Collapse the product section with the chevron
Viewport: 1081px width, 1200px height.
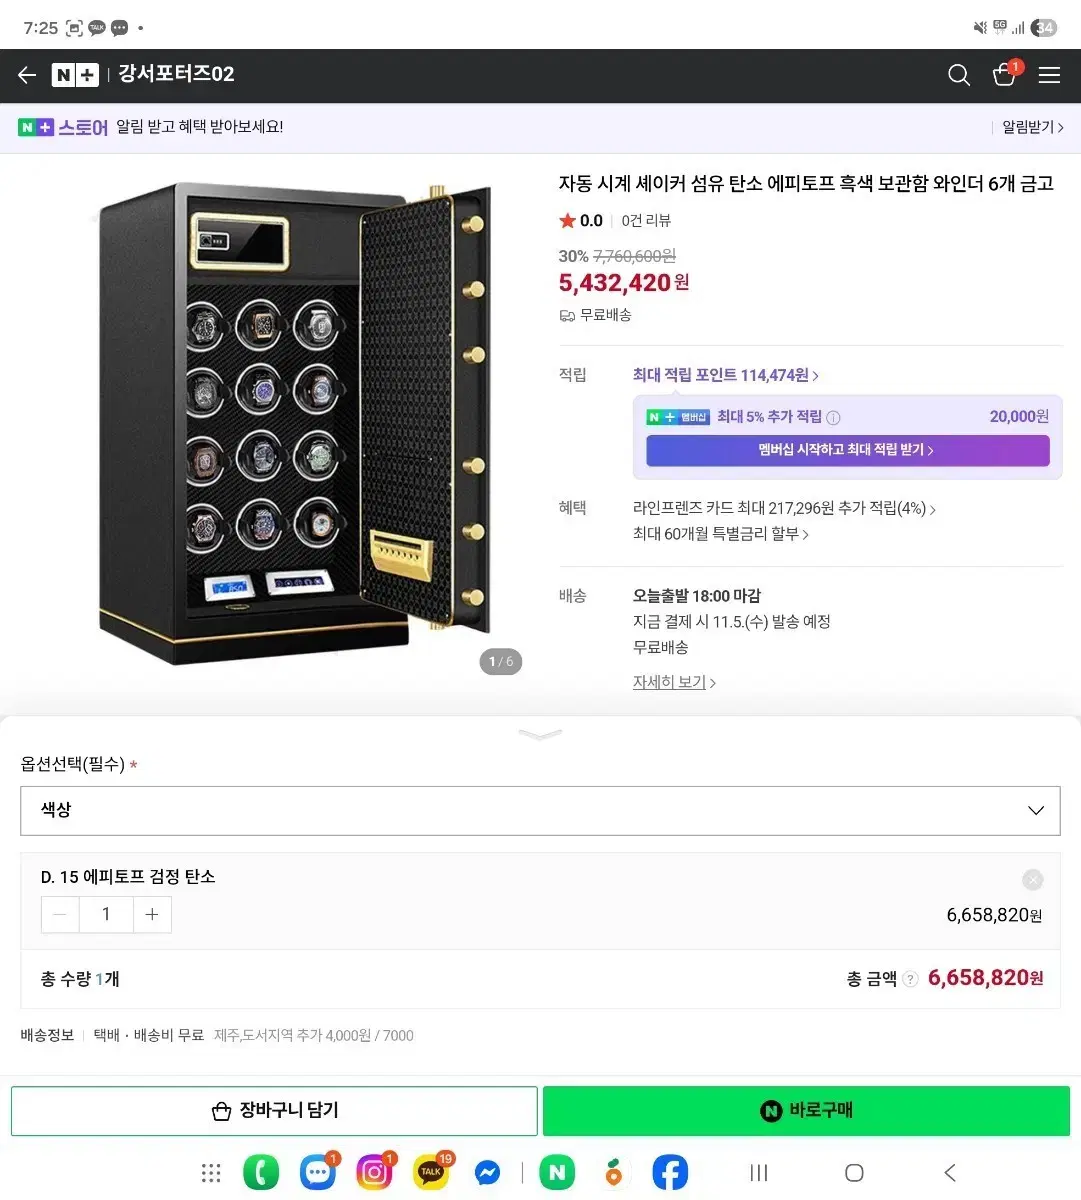pyautogui.click(x=540, y=733)
